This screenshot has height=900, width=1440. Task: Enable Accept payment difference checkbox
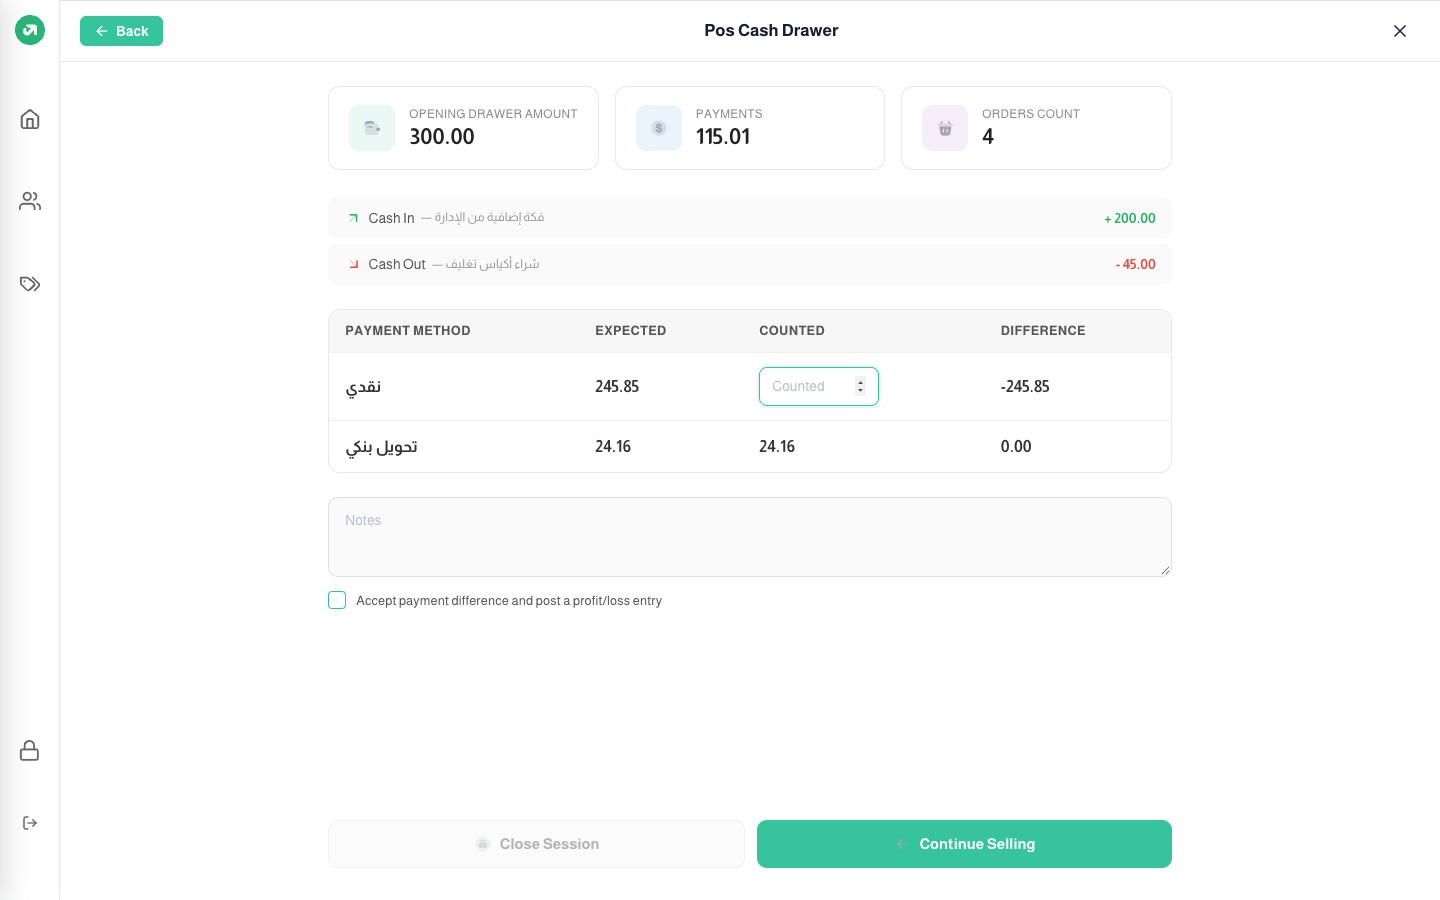tap(337, 600)
